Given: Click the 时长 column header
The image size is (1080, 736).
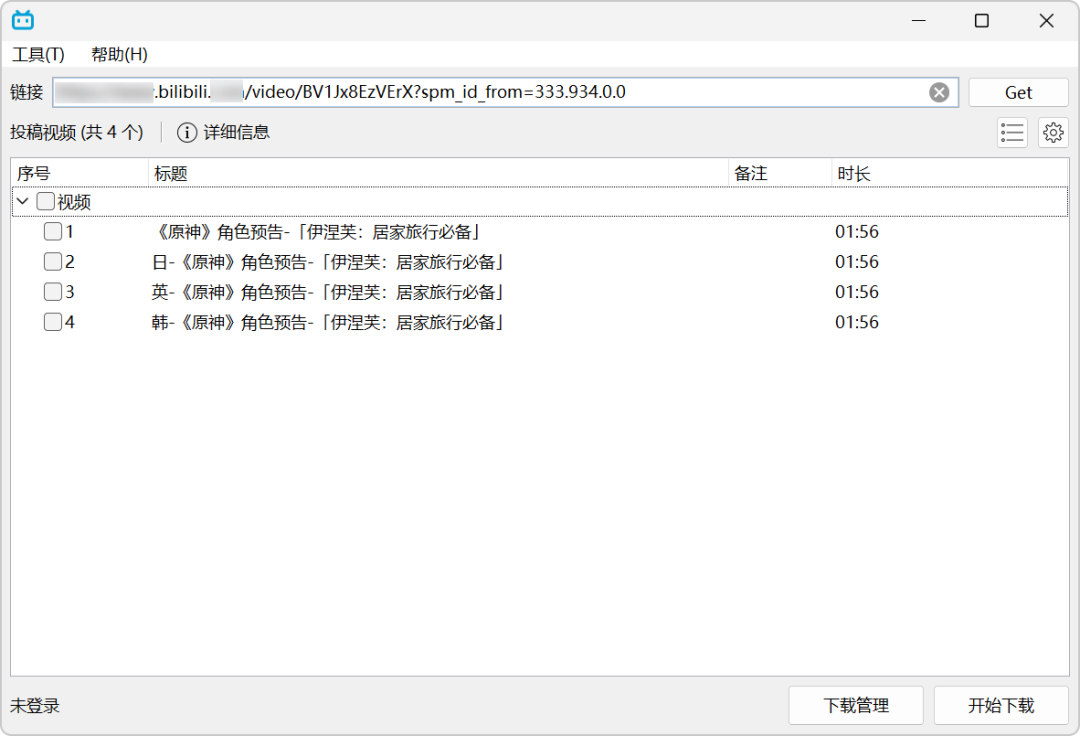Looking at the screenshot, I should pos(950,174).
